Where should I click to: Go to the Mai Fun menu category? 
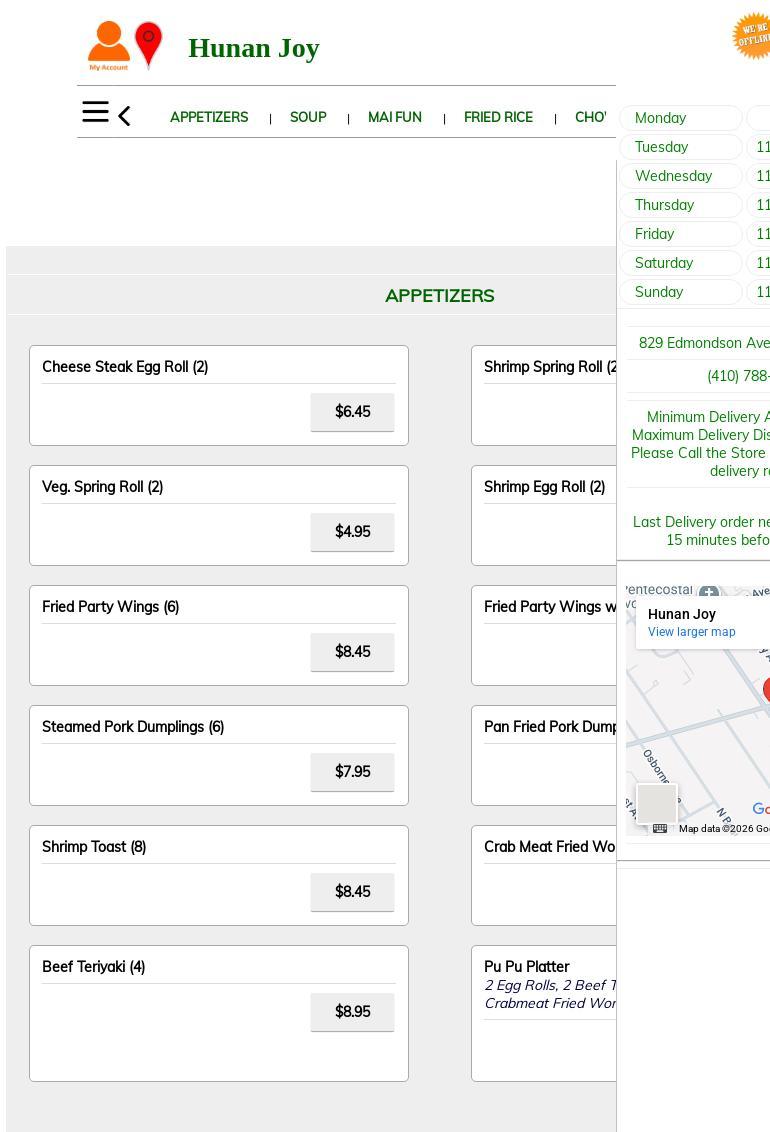coord(395,117)
